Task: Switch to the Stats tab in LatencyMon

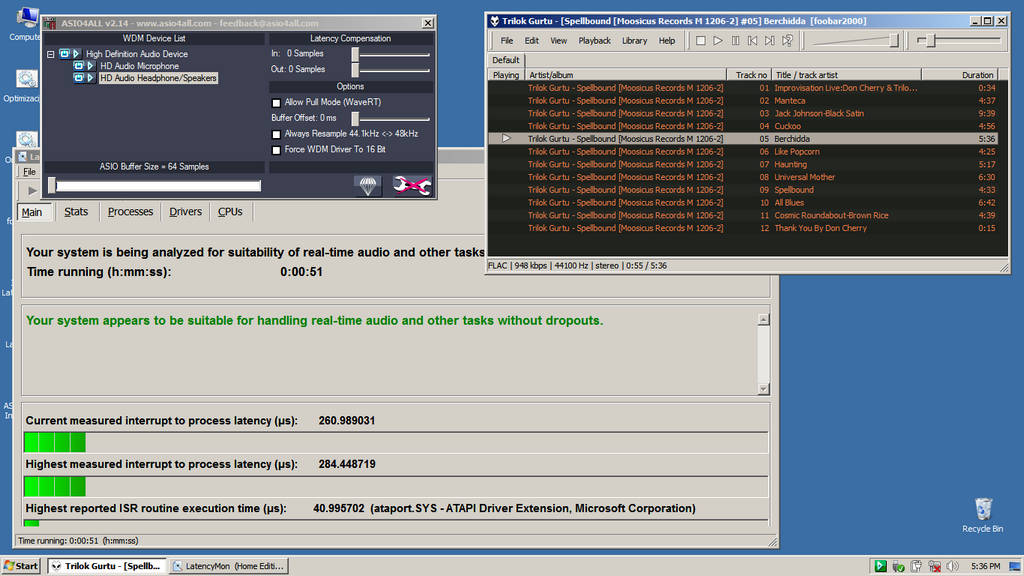Action: [x=76, y=212]
